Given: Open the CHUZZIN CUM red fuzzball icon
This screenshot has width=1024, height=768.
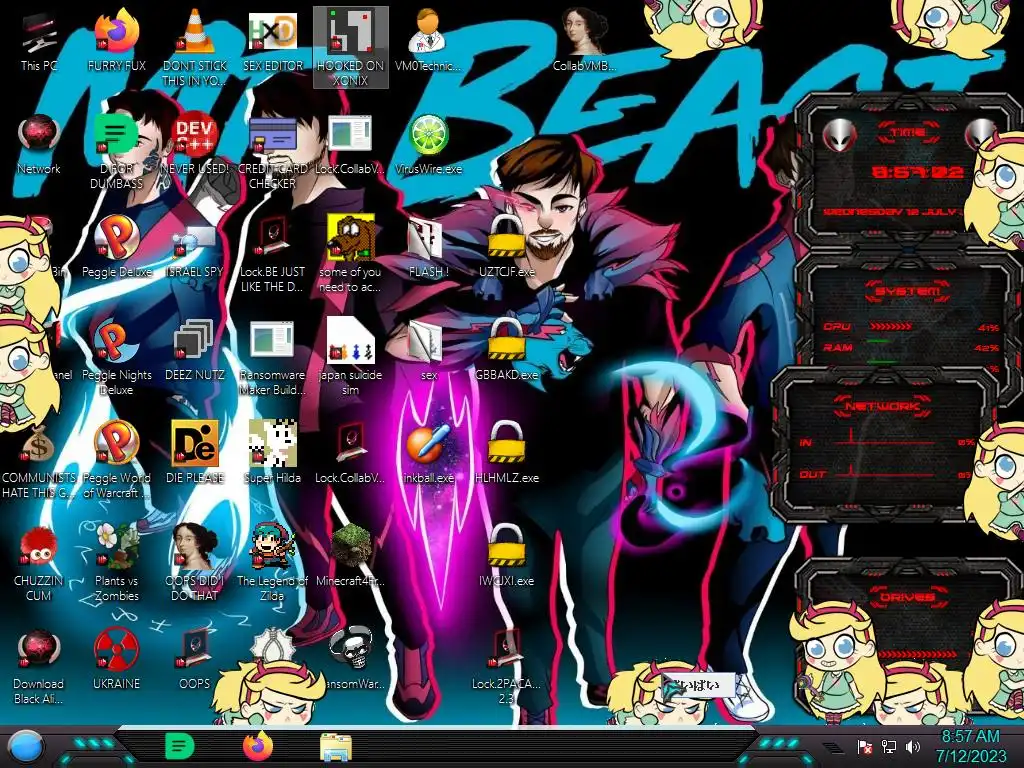Looking at the screenshot, I should coord(39,563).
